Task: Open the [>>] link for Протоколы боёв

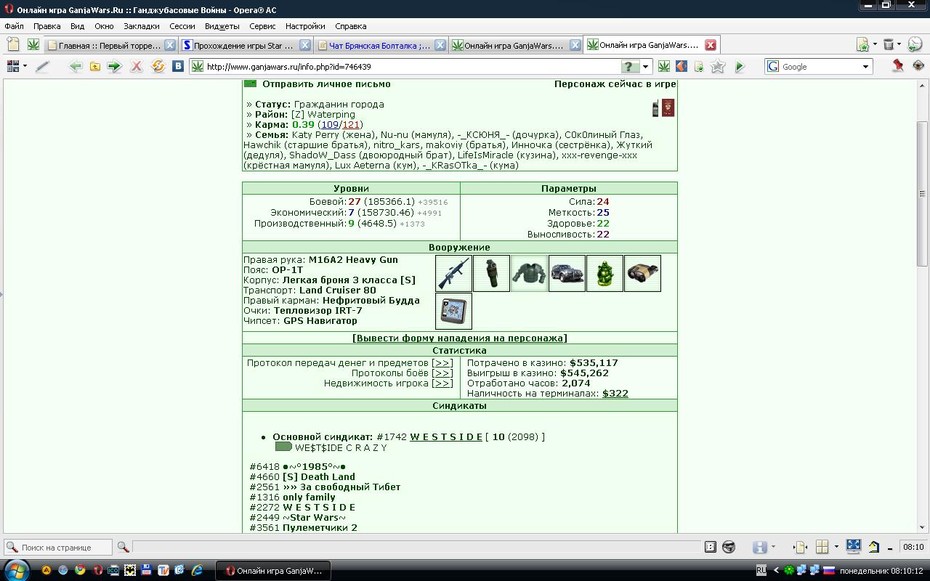Action: coord(442,373)
